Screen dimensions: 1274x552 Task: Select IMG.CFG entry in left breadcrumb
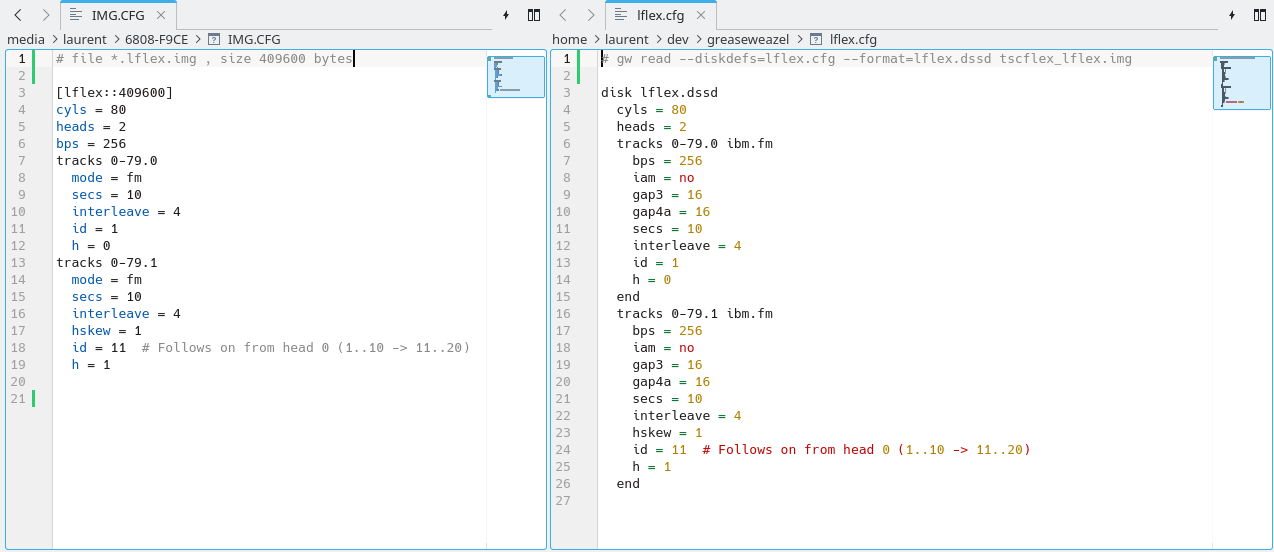click(x=254, y=39)
